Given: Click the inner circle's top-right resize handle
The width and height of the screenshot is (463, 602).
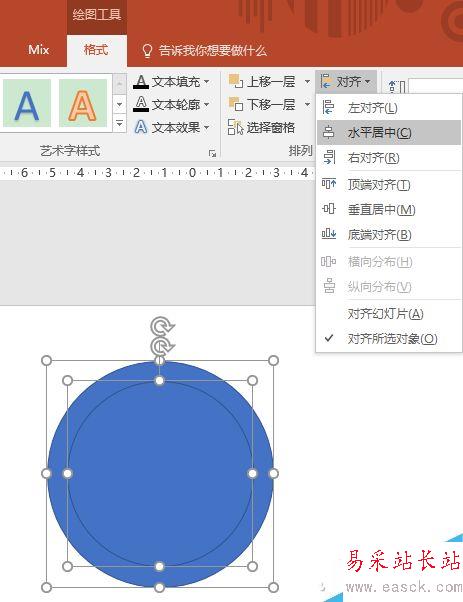Looking at the screenshot, I should [x=252, y=380].
